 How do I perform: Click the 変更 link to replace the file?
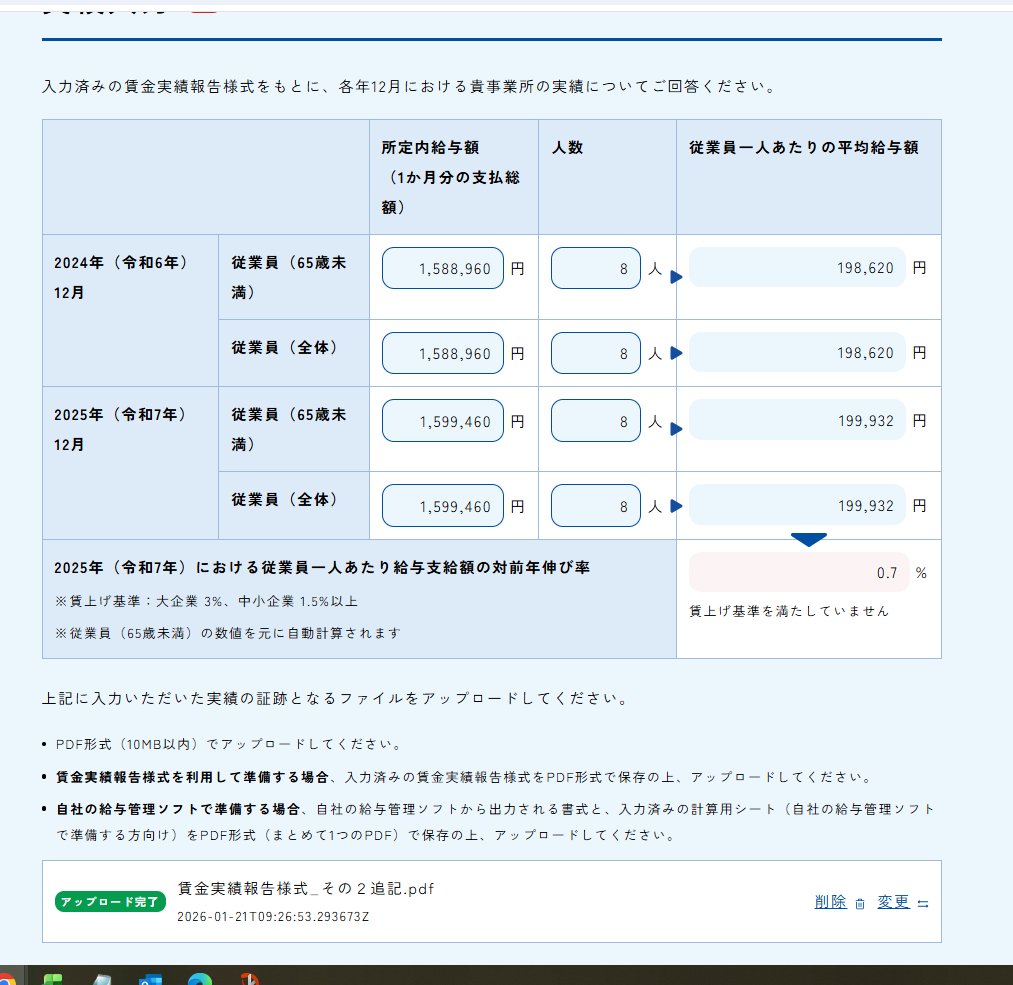point(893,902)
